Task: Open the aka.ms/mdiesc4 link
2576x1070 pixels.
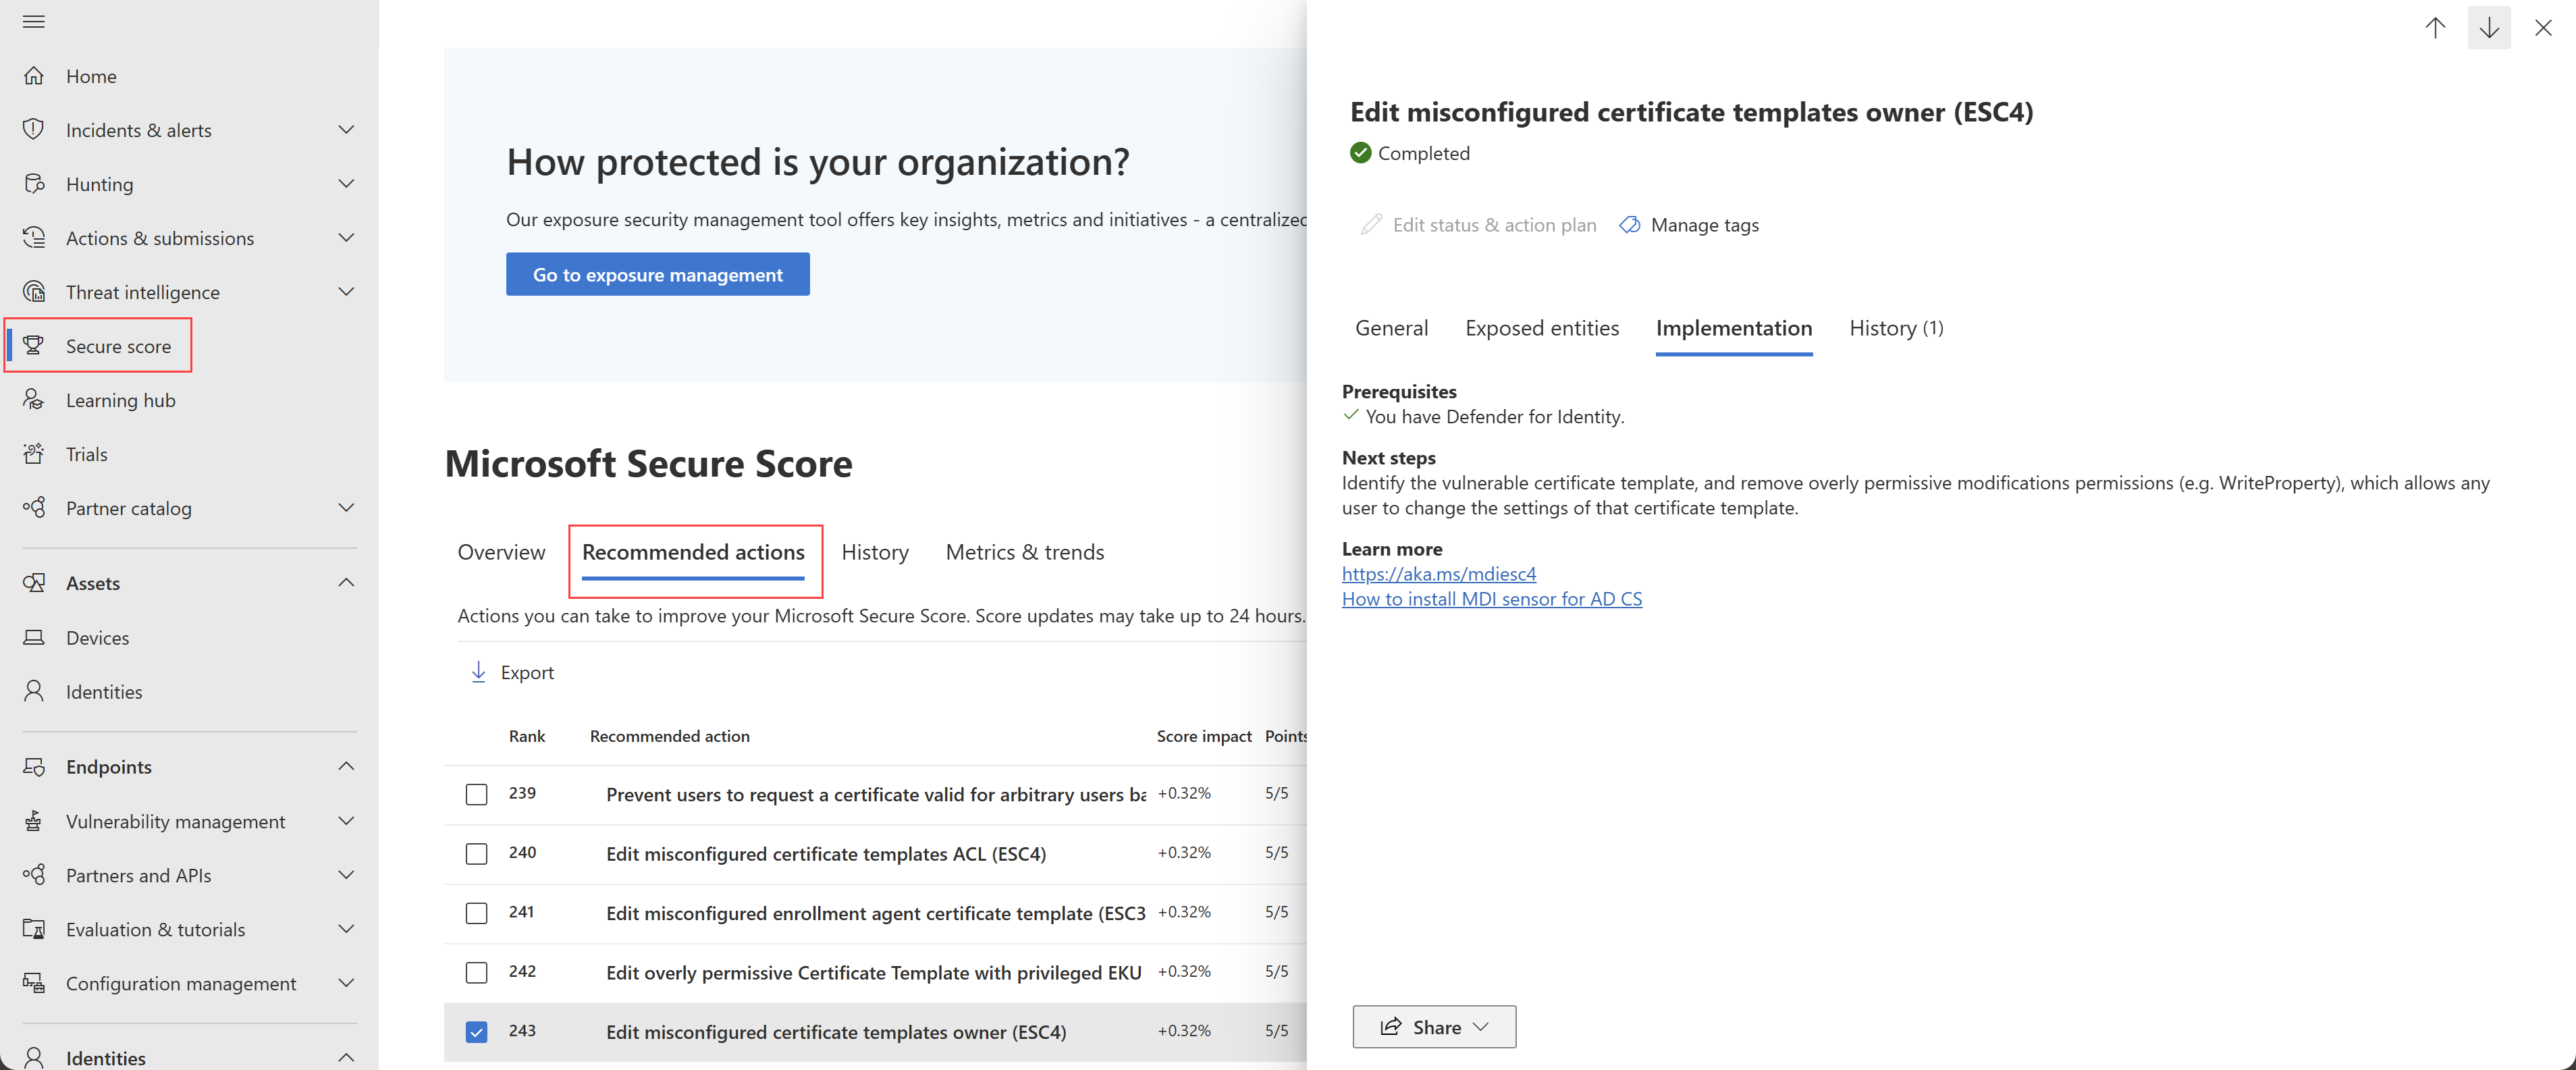Action: pos(1438,574)
